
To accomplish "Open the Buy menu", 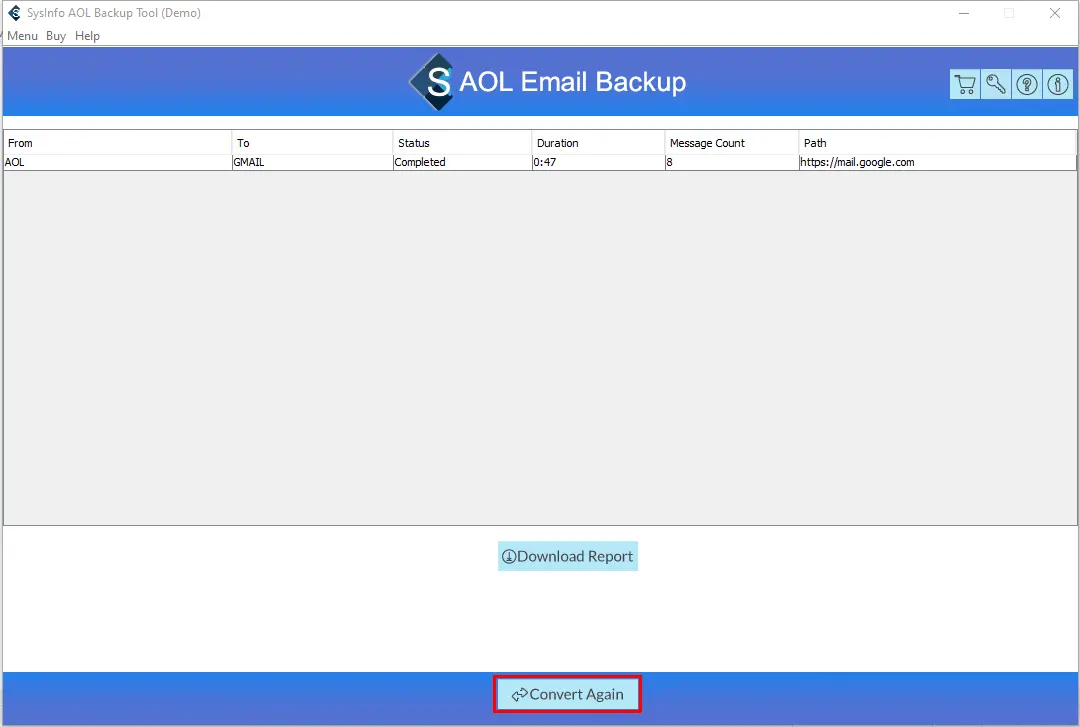I will pyautogui.click(x=56, y=36).
